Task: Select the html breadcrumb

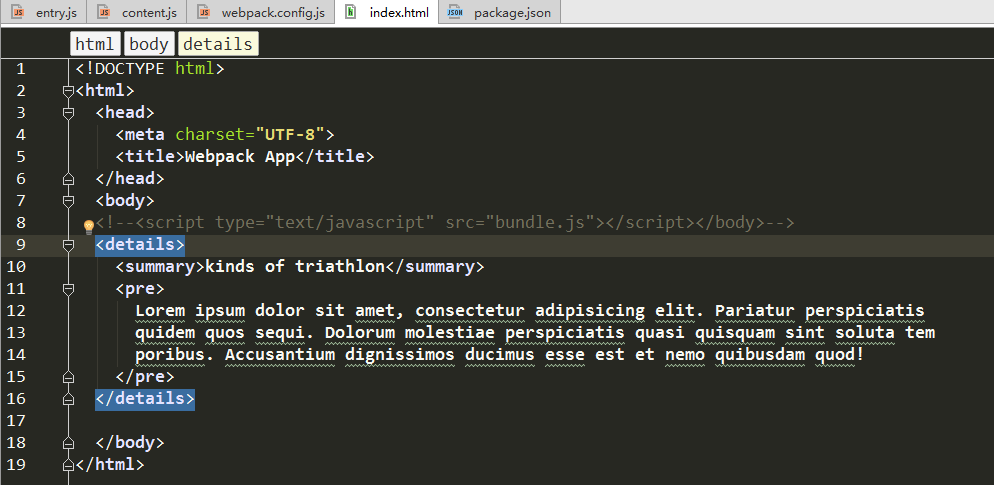Action: click(94, 44)
